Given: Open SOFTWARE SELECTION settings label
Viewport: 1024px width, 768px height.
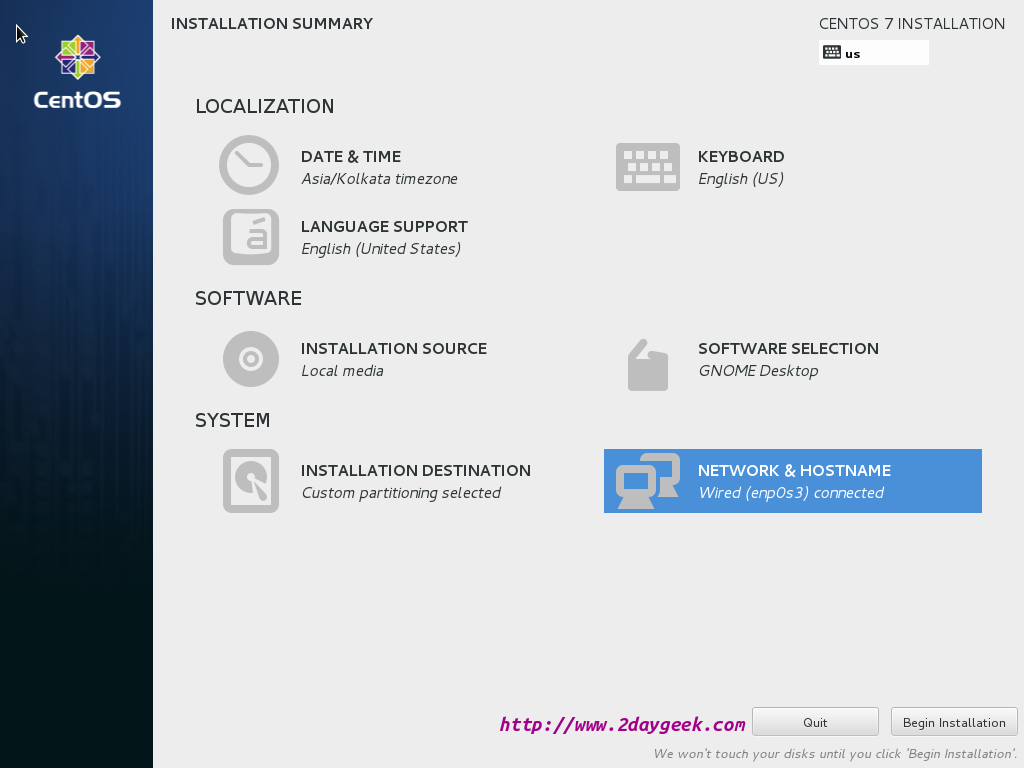Looking at the screenshot, I should coord(788,349).
